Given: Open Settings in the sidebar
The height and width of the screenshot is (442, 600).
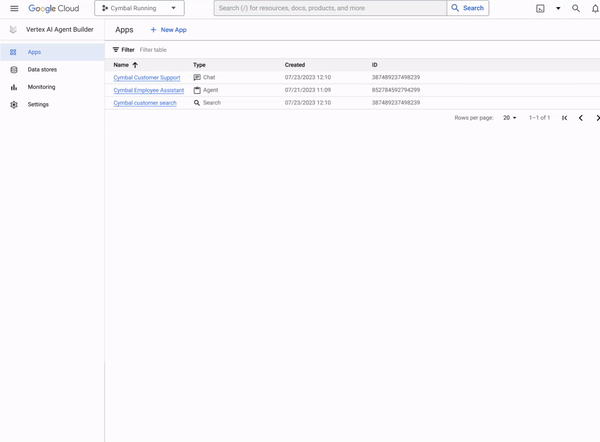Looking at the screenshot, I should click(x=38, y=104).
